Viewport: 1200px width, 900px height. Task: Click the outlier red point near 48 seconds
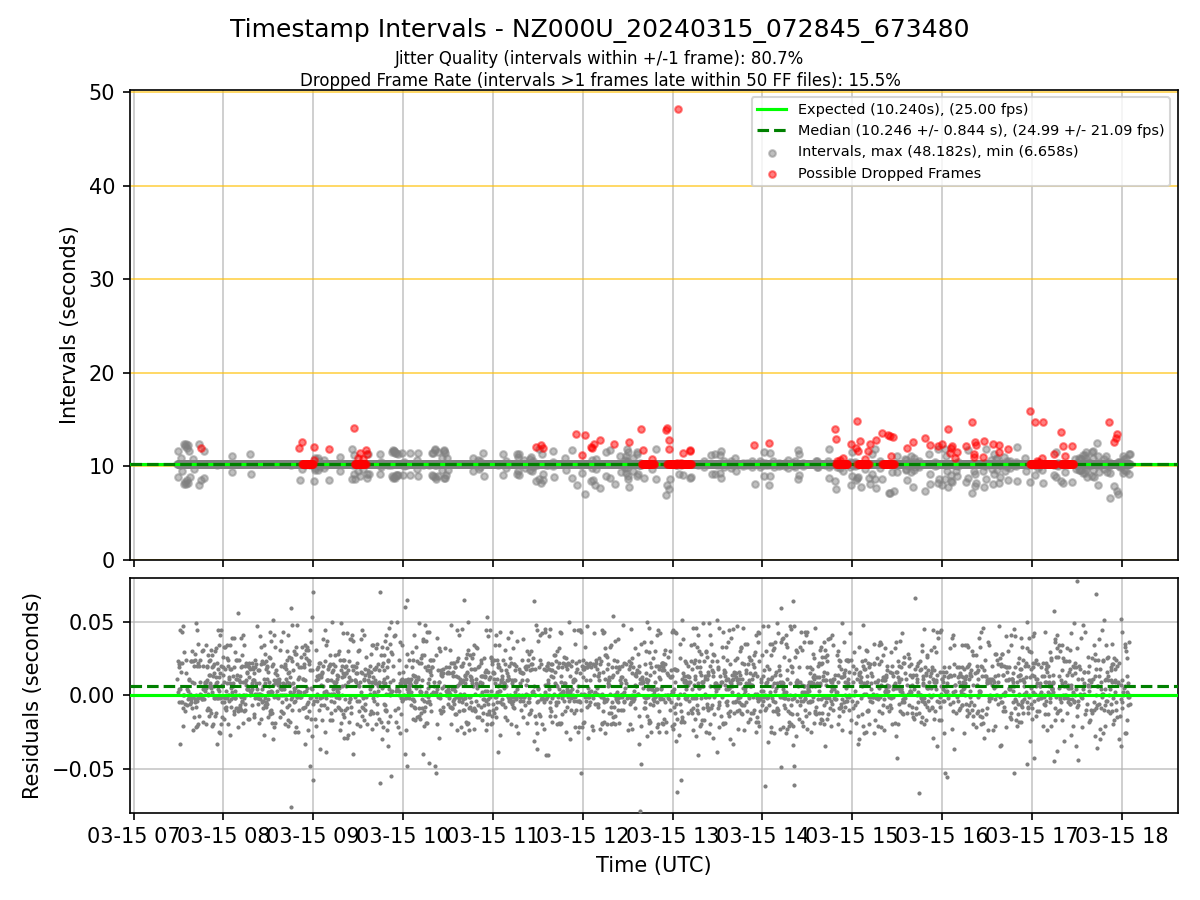678,109
